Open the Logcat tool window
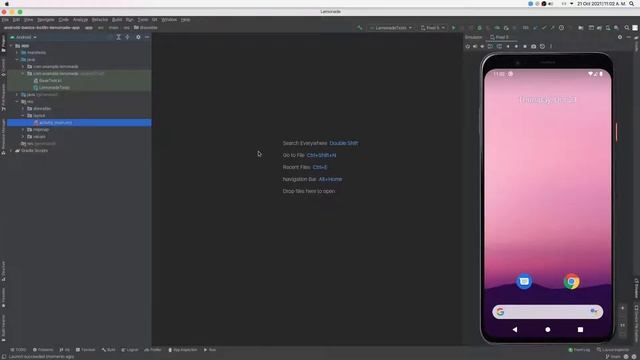640x360 pixels. [x=130, y=350]
